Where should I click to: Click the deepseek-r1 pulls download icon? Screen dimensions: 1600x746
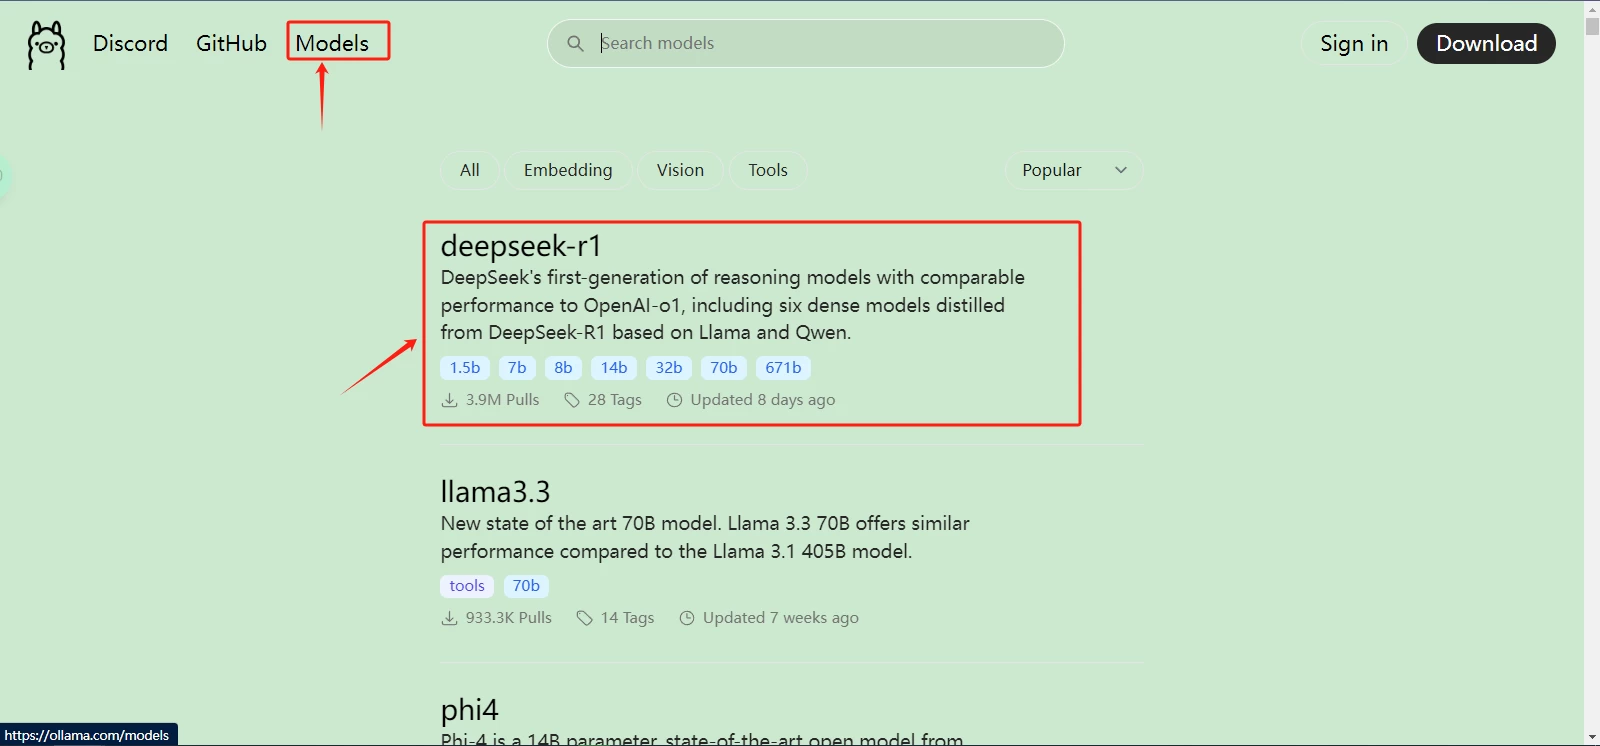(x=450, y=400)
